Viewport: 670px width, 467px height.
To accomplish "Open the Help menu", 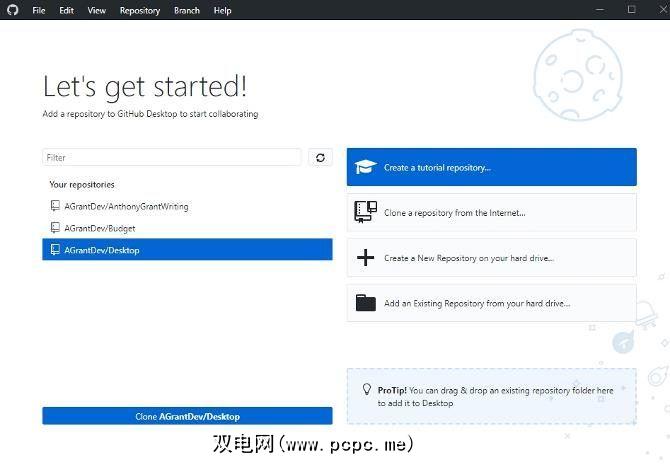I will (222, 10).
